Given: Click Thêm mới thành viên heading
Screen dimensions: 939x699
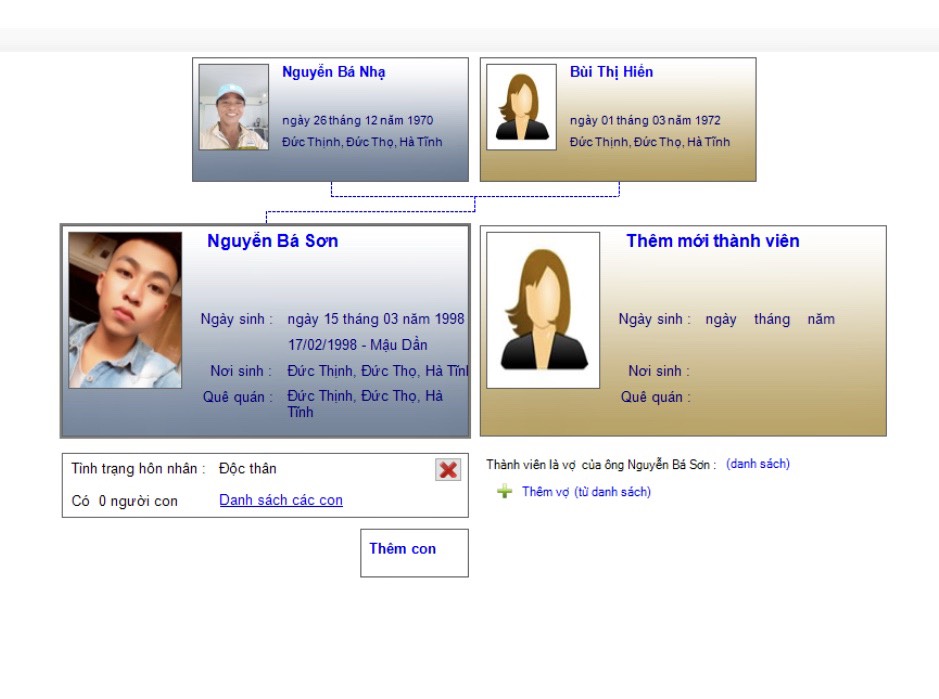Looking at the screenshot, I should click(x=713, y=241).
